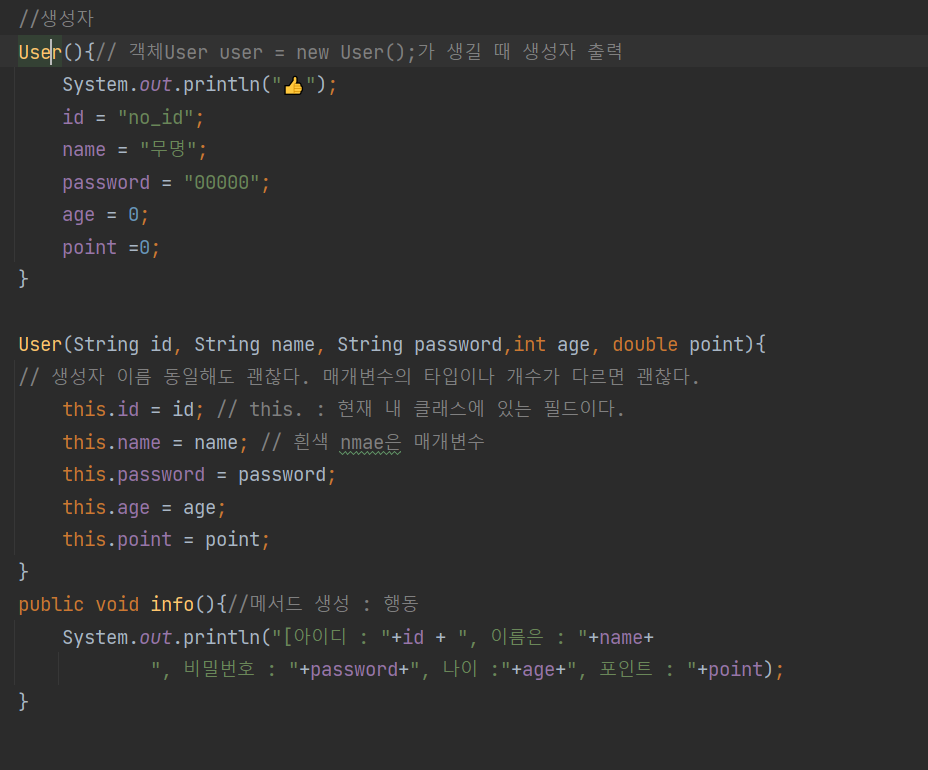Click the //메서드 생성 : 행동 comment
The width and height of the screenshot is (928, 770).
(x=323, y=604)
